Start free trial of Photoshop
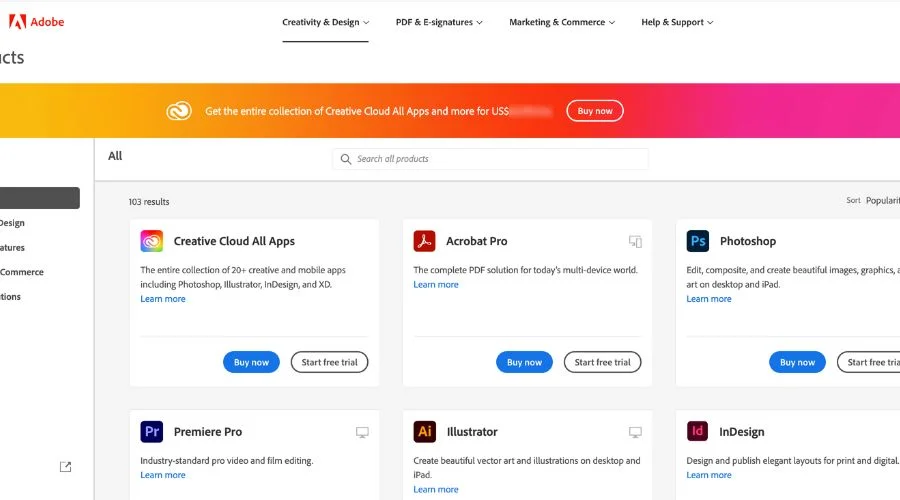900x500 pixels. tap(868, 362)
